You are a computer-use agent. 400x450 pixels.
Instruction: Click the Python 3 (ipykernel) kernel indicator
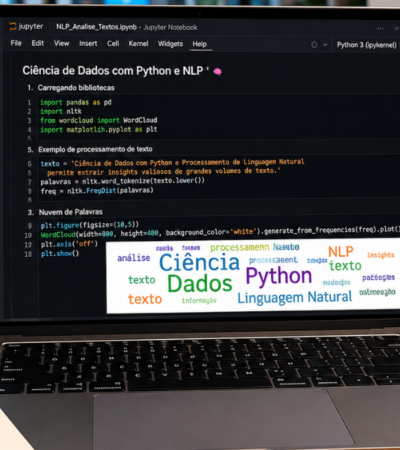[x=367, y=45]
